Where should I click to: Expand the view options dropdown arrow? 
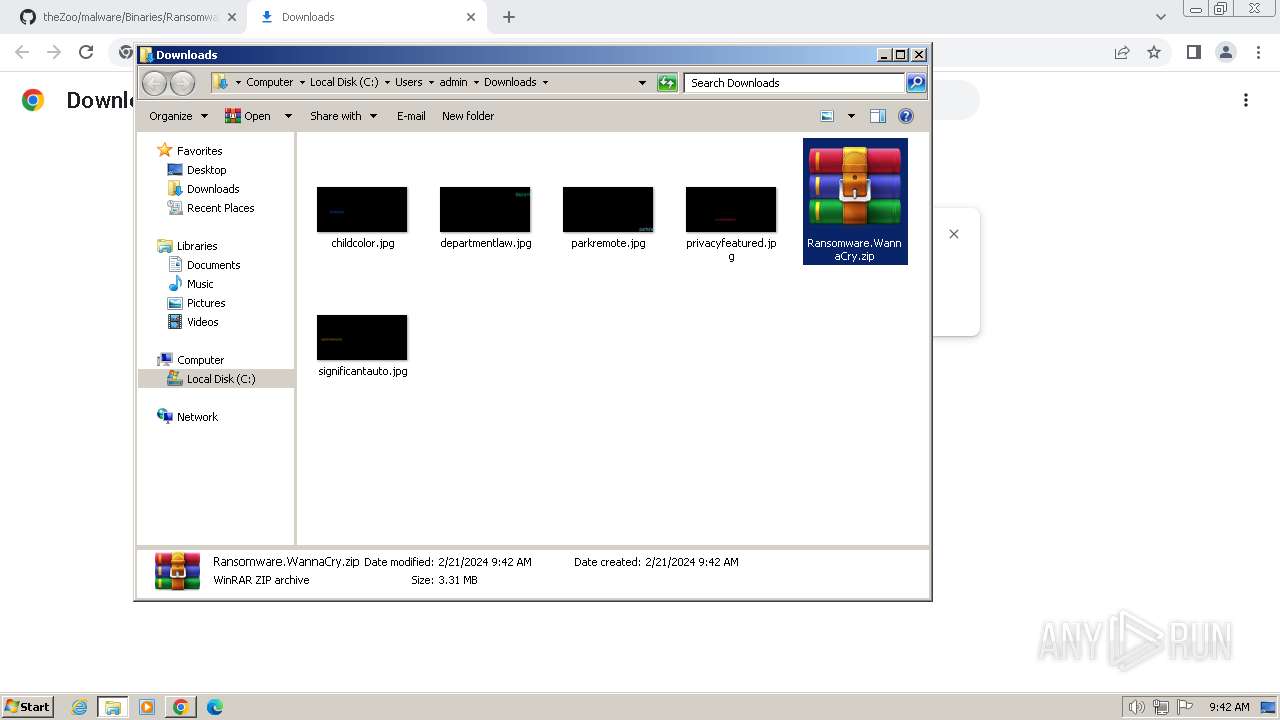[851, 116]
